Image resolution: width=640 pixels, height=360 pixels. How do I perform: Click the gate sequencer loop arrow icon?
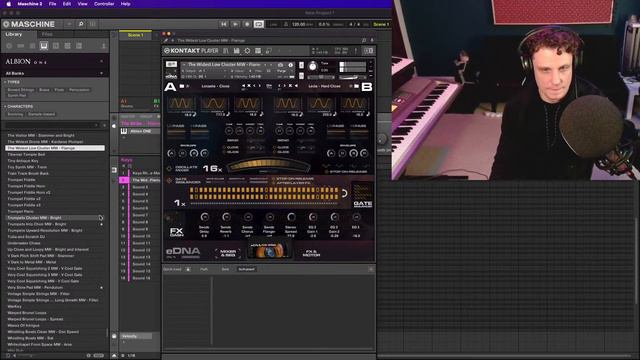coord(344,193)
